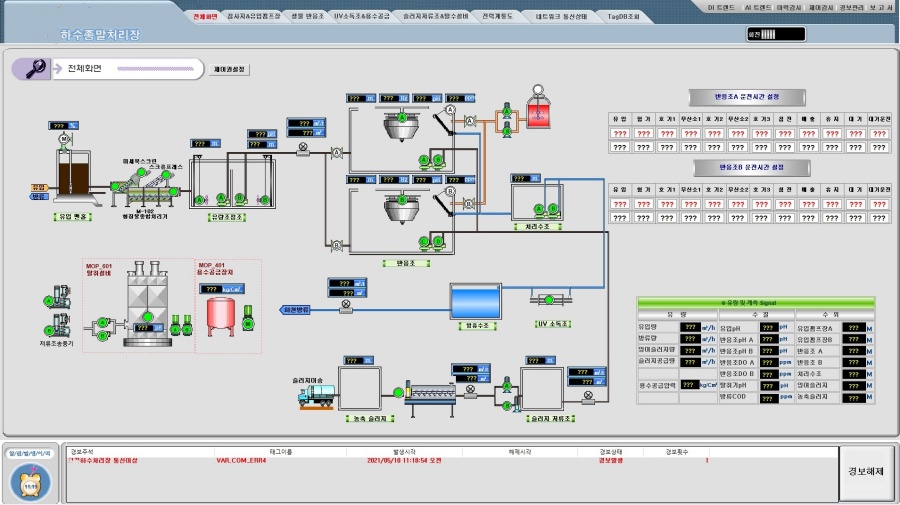900x505 pixels.
Task: Click the 경보해제 alarm reset button
Action: coord(866,472)
